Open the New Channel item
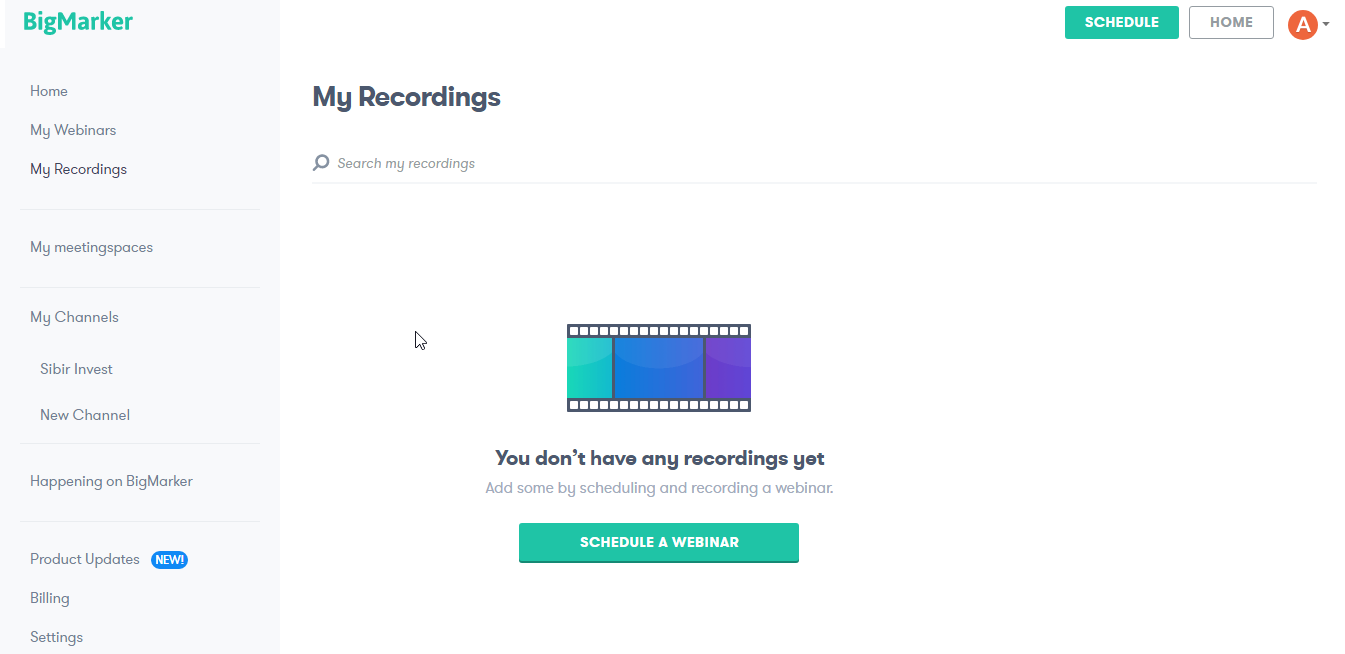1345x654 pixels. click(85, 415)
